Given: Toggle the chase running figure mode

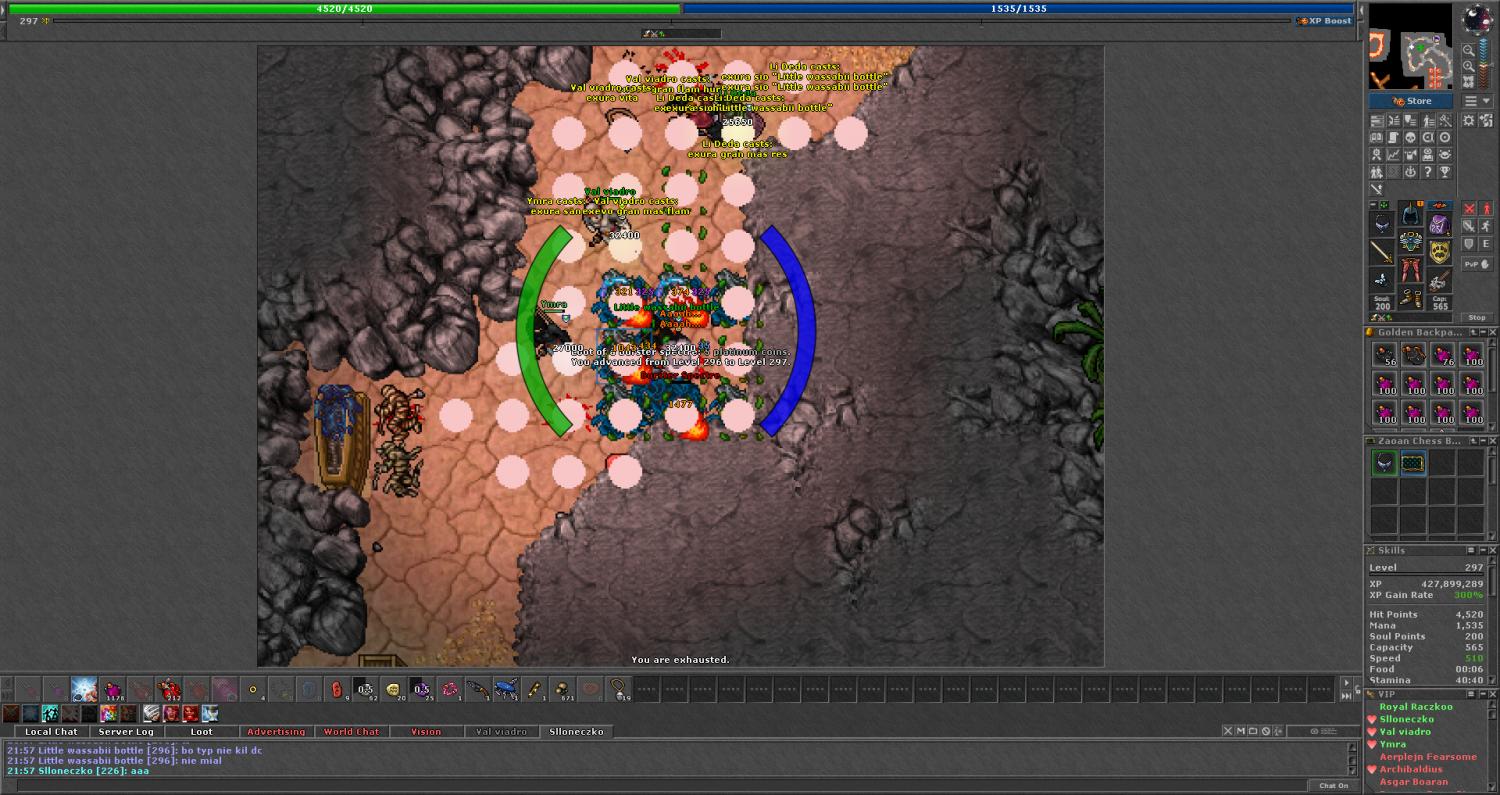Looking at the screenshot, I should (1485, 226).
